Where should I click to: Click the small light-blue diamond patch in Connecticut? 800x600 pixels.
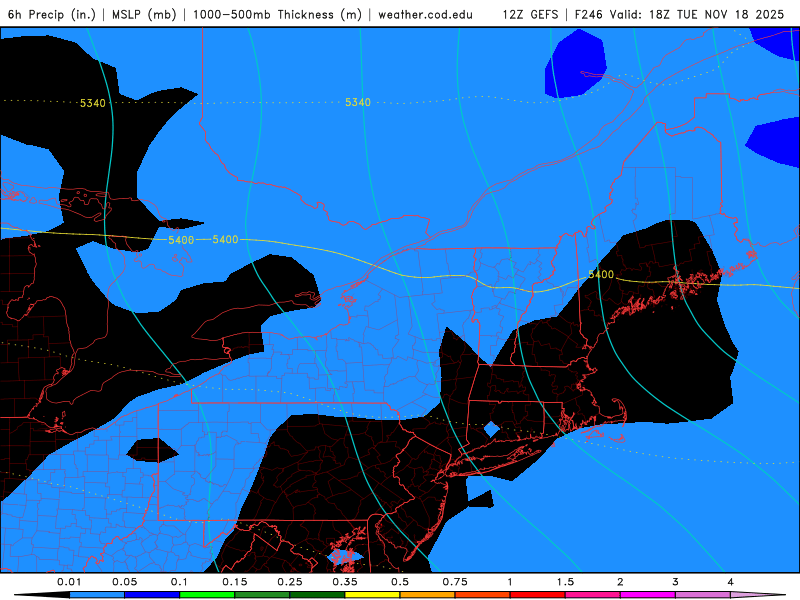(x=492, y=430)
